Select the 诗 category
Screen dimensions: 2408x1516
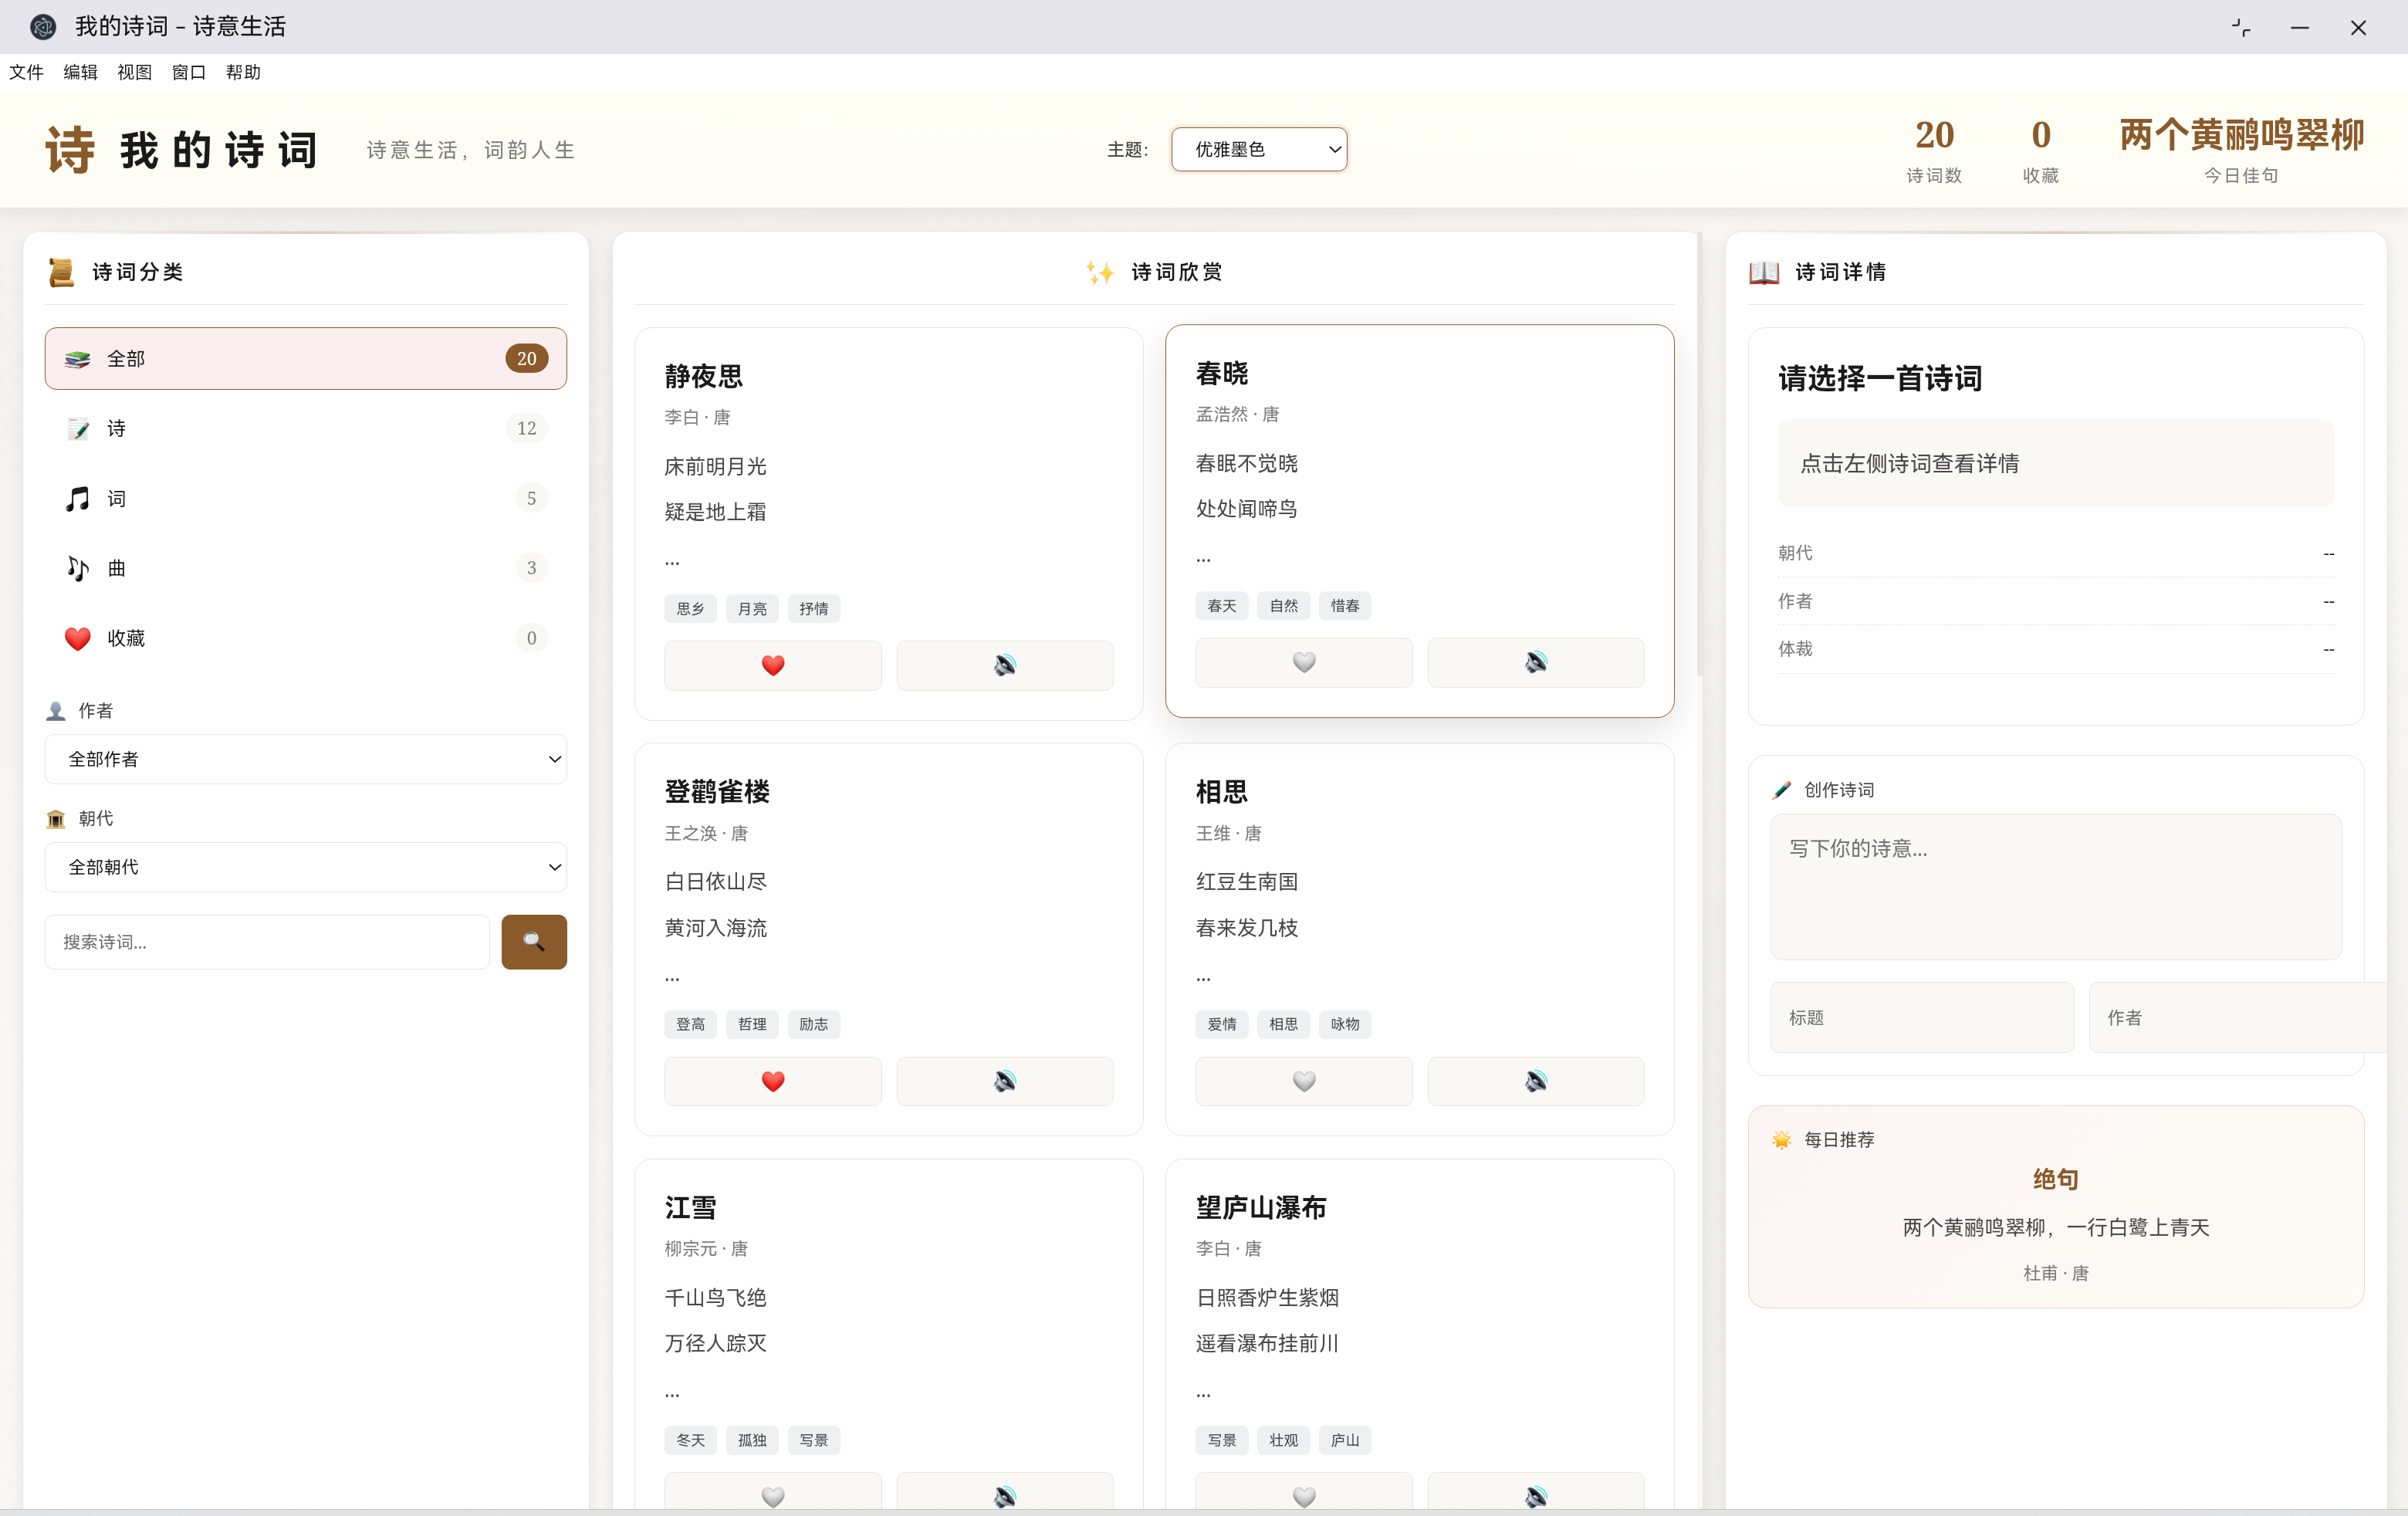click(306, 429)
